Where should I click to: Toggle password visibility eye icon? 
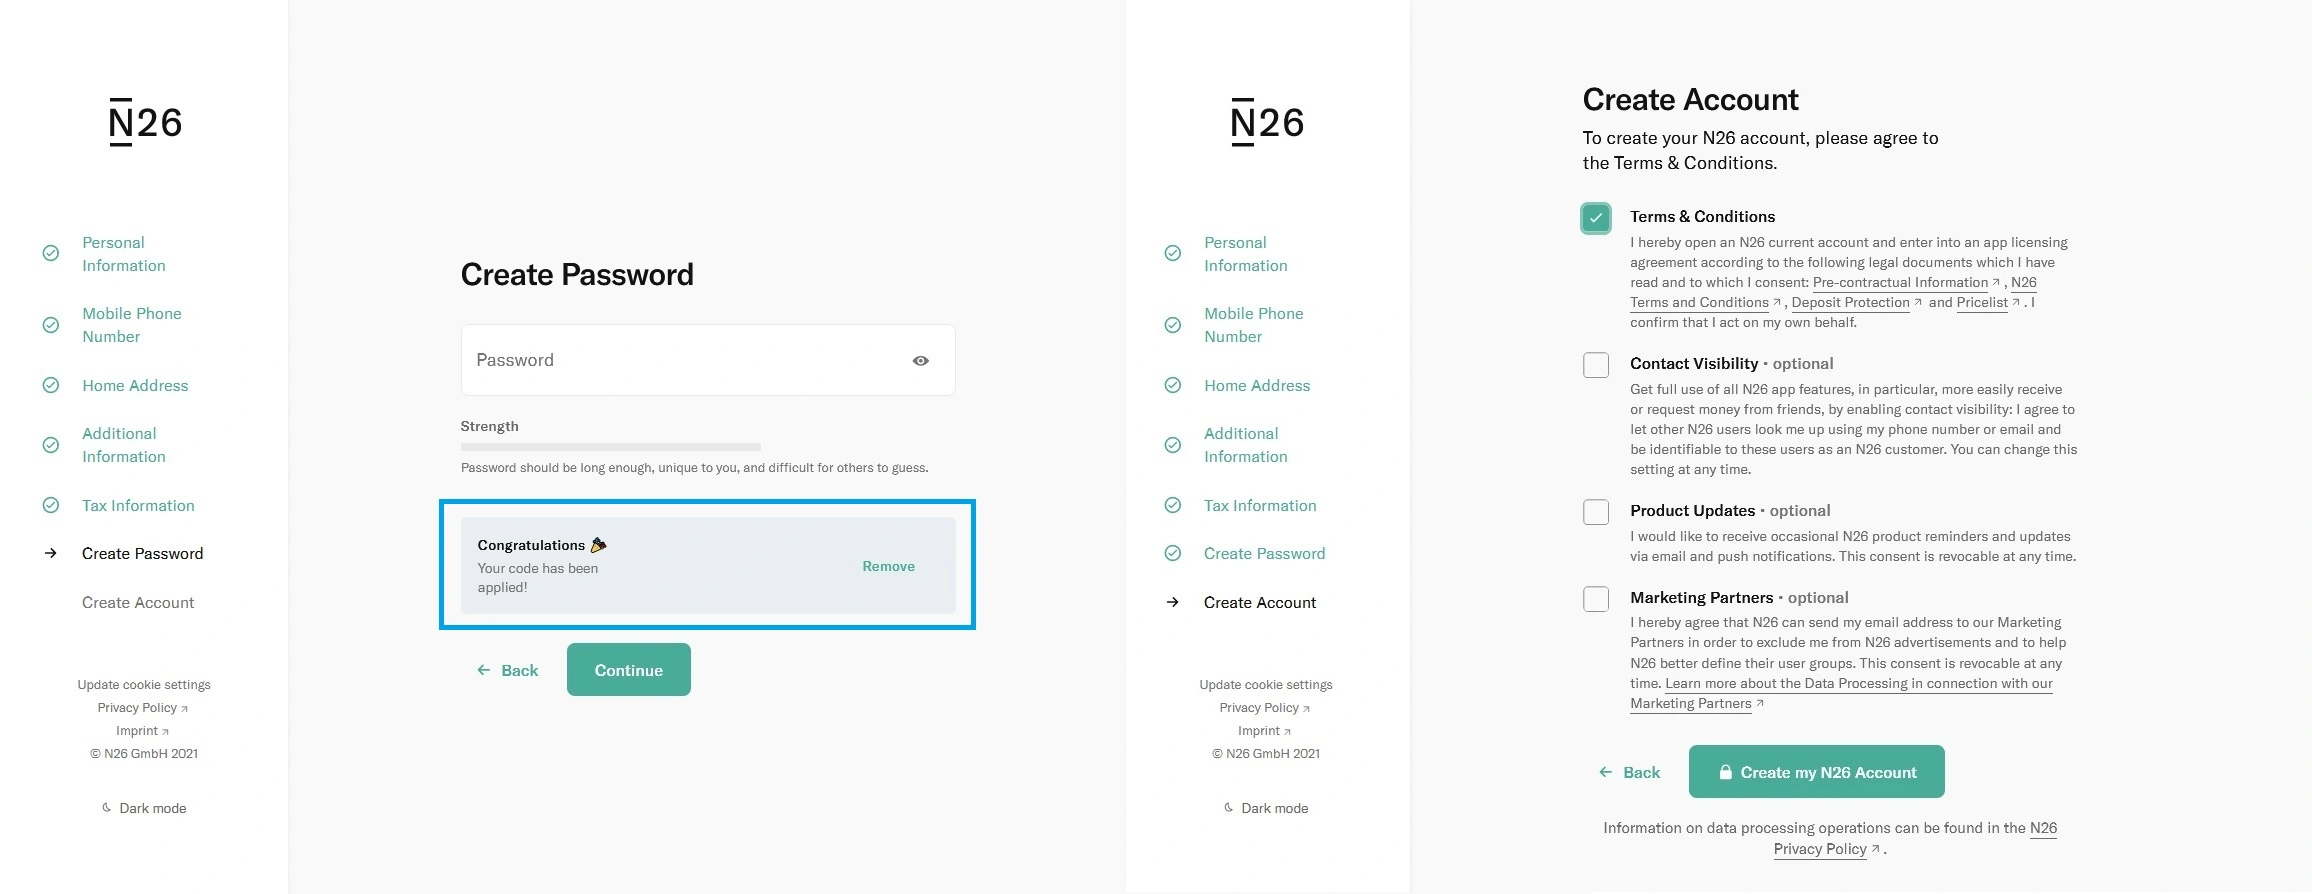[920, 361]
